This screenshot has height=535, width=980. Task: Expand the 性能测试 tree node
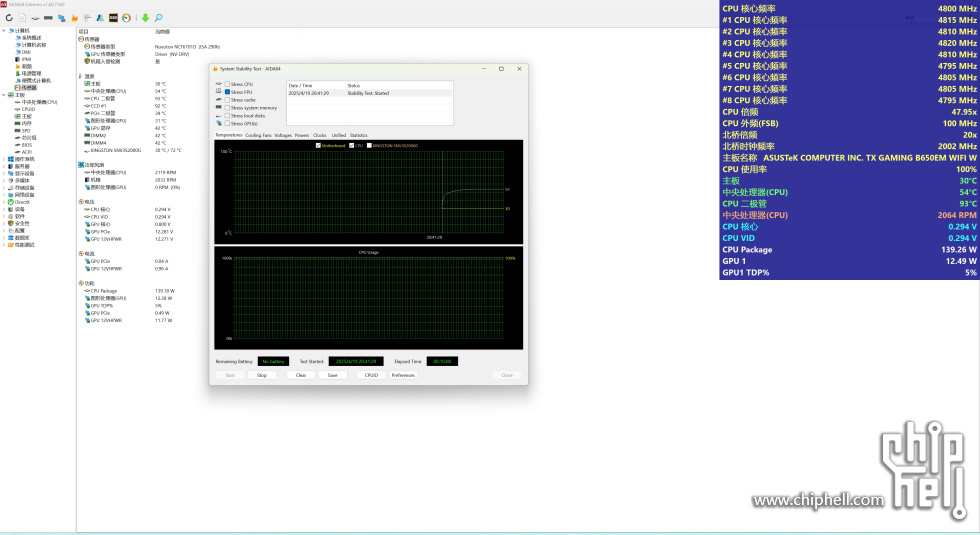(x=4, y=245)
